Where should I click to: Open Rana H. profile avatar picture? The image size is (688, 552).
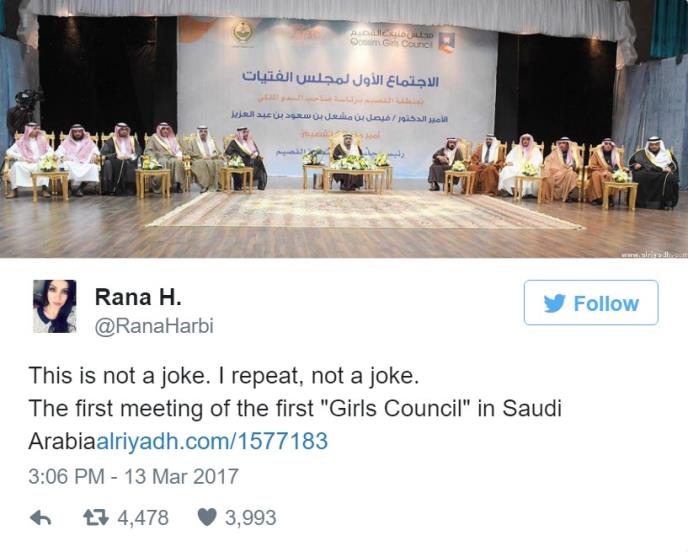coord(55,306)
